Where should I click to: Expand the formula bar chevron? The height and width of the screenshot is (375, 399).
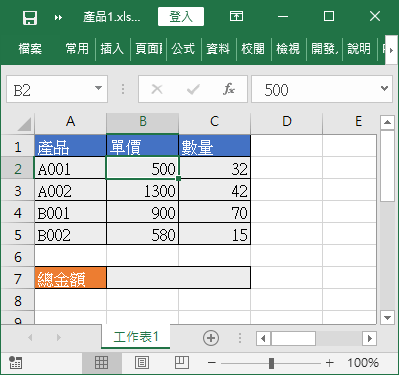[x=385, y=89]
